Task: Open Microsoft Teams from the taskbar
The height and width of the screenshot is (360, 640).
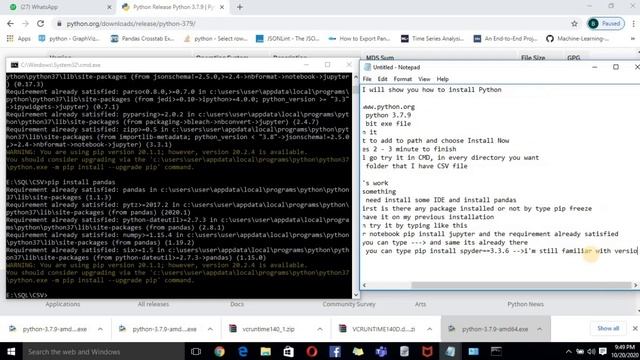Action: [381, 351]
